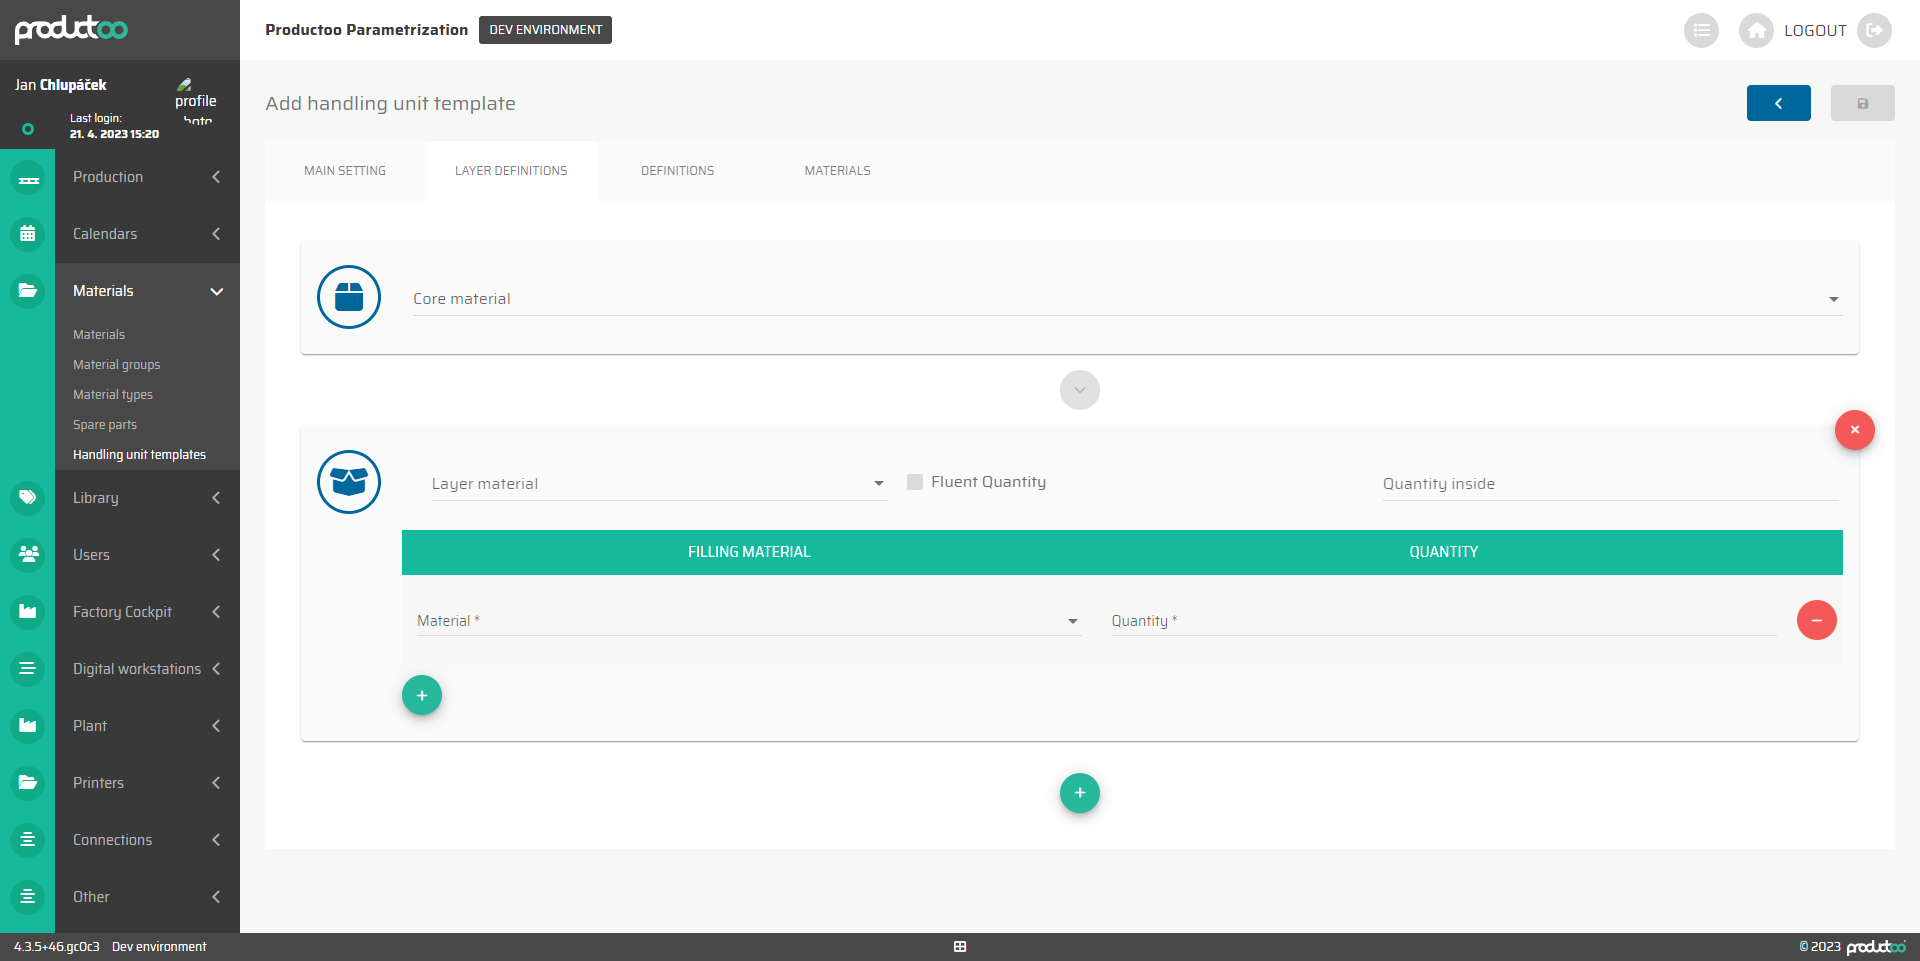Screen dimensions: 1920x961
Task: Click the grey save disk icon
Action: pyautogui.click(x=1862, y=103)
